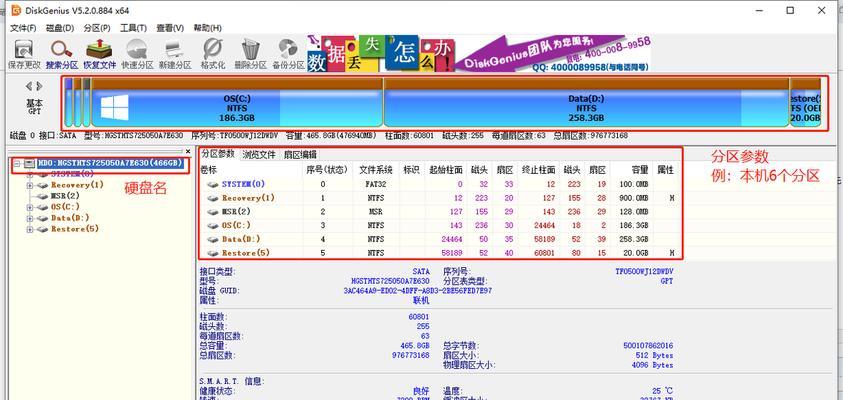The height and width of the screenshot is (400, 843).
Task: Click drive icon beside Restore(5) in tree
Action: (42, 230)
